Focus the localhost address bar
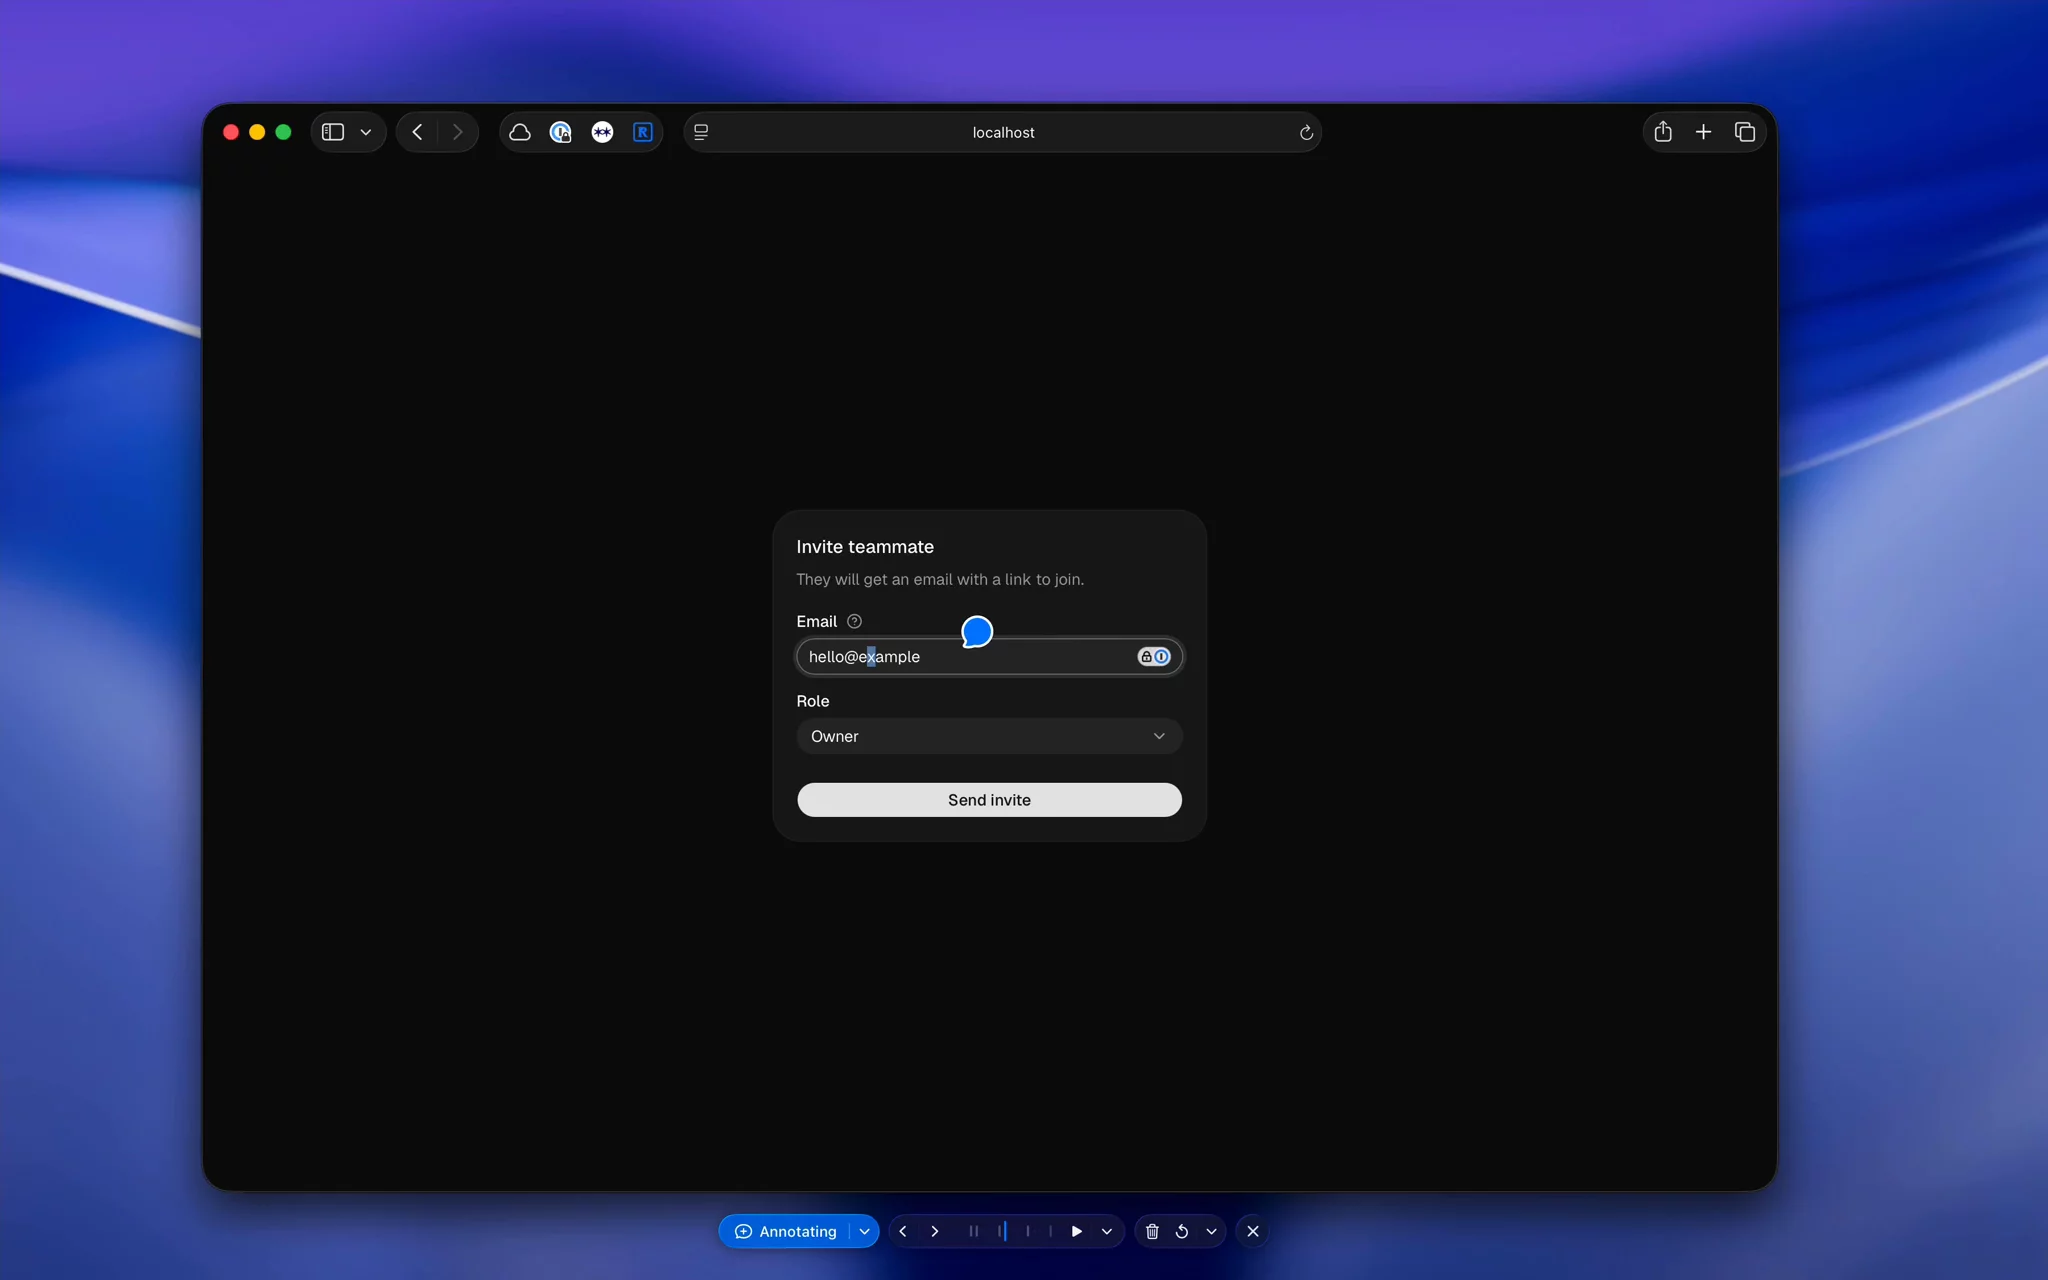This screenshot has width=2048, height=1280. pyautogui.click(x=1003, y=132)
